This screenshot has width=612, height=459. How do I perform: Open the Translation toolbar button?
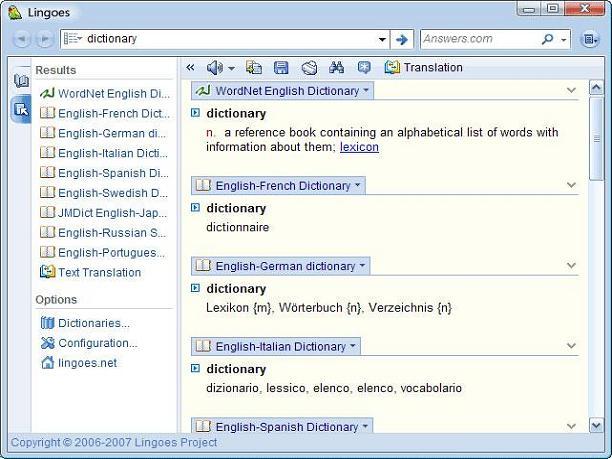[x=423, y=68]
